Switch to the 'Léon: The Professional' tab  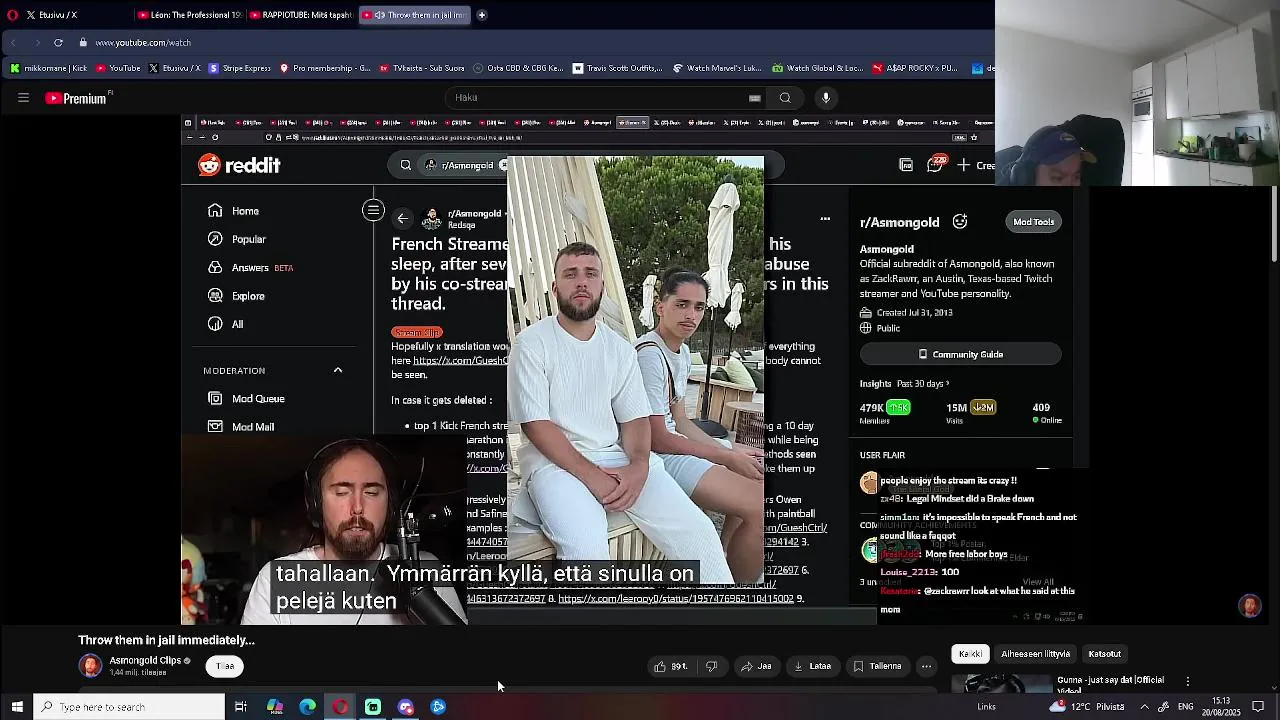click(188, 15)
